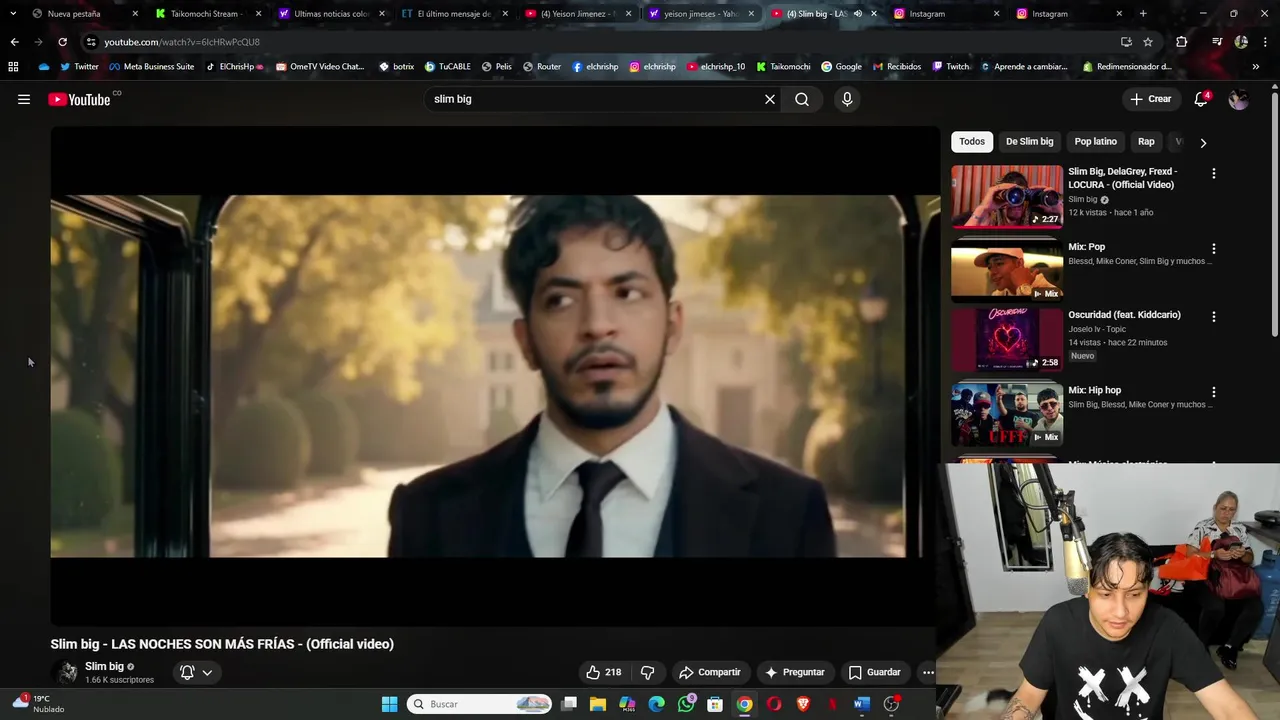This screenshot has height=720, width=1280.
Task: Select the Todos filter chip
Action: pyautogui.click(x=972, y=142)
